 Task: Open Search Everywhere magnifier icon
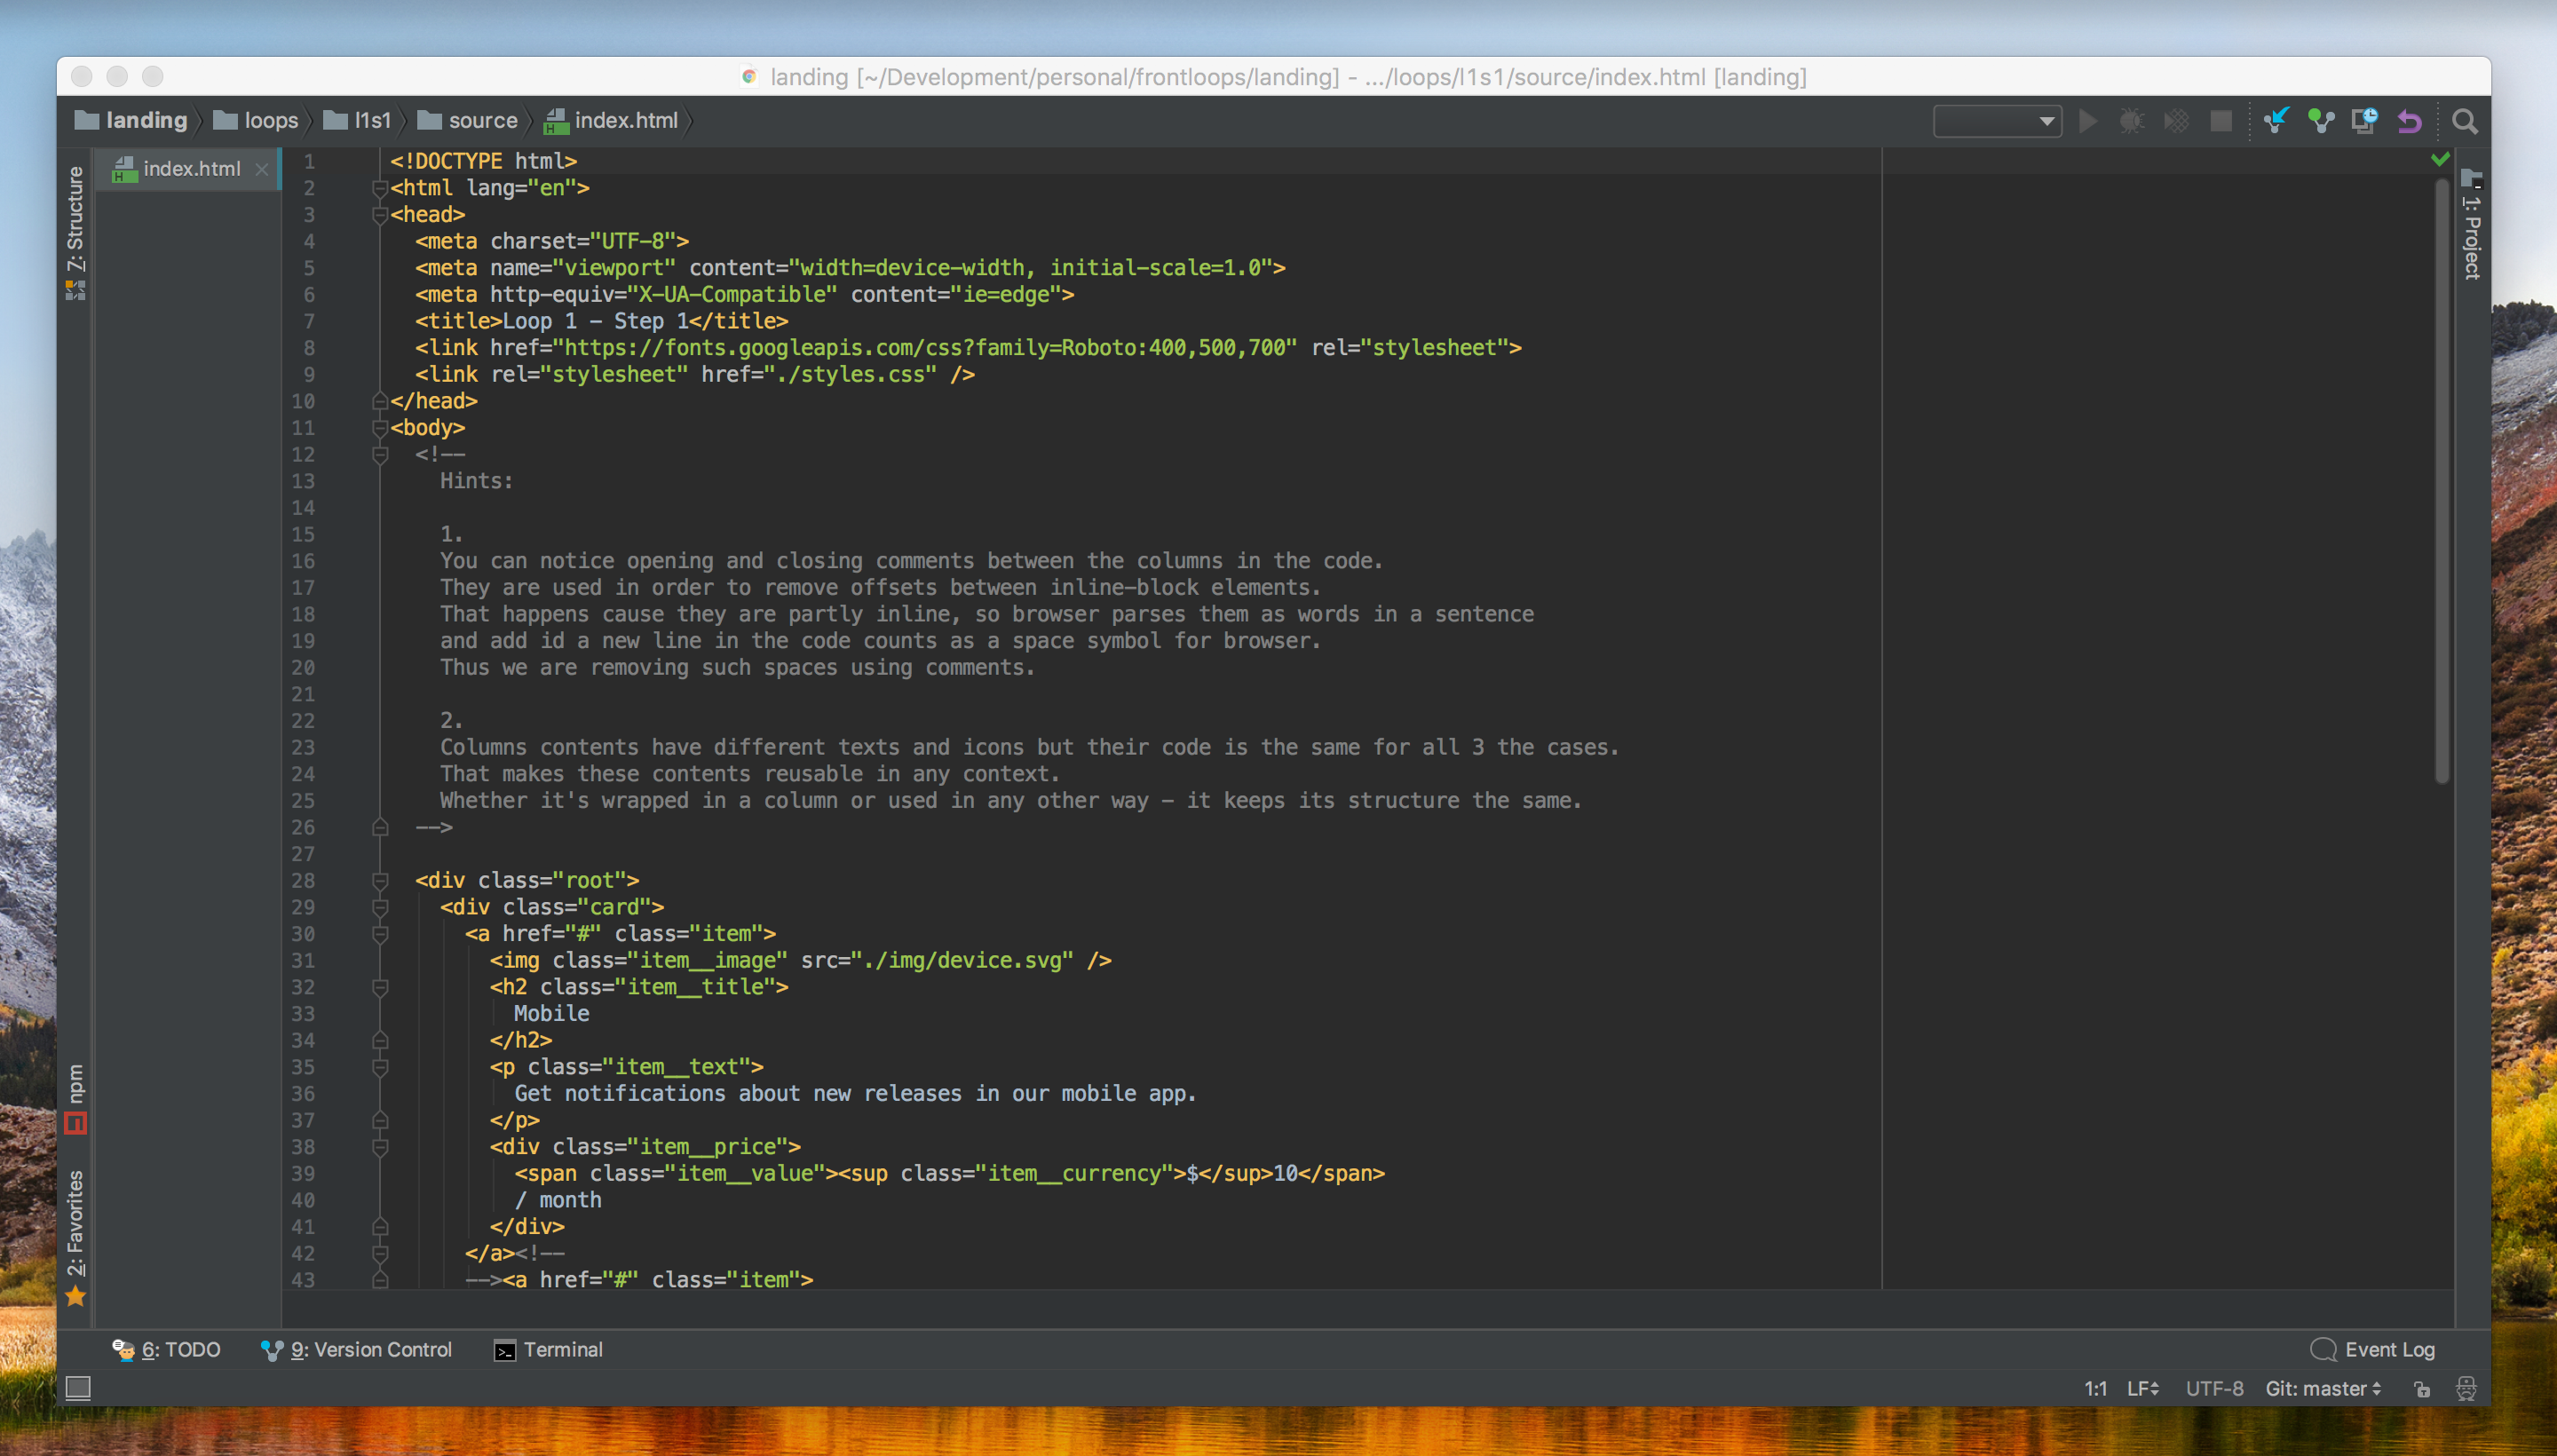click(x=2465, y=121)
